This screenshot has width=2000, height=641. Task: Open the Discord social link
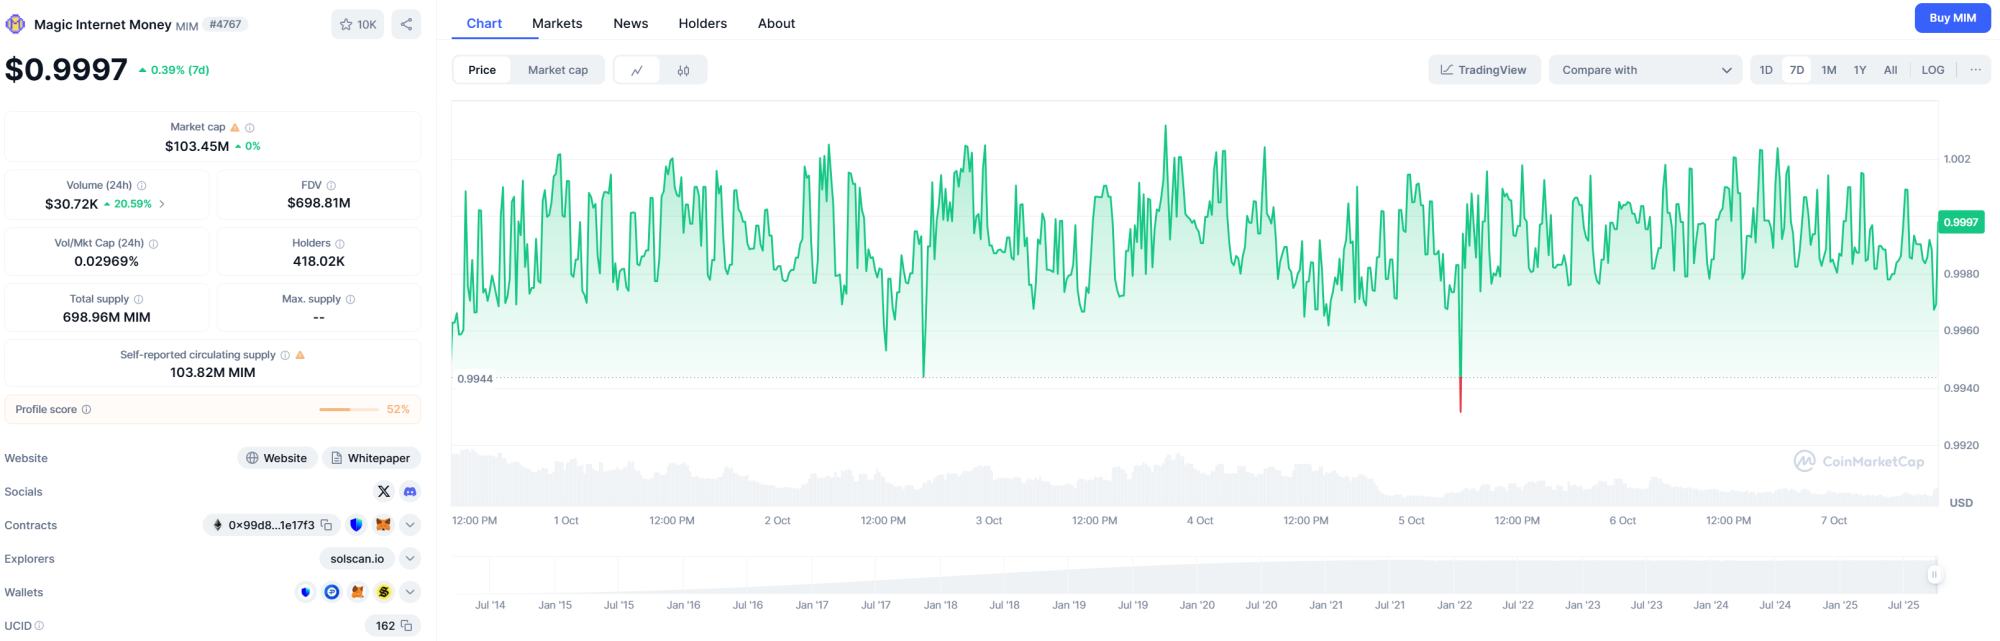pyautogui.click(x=410, y=491)
